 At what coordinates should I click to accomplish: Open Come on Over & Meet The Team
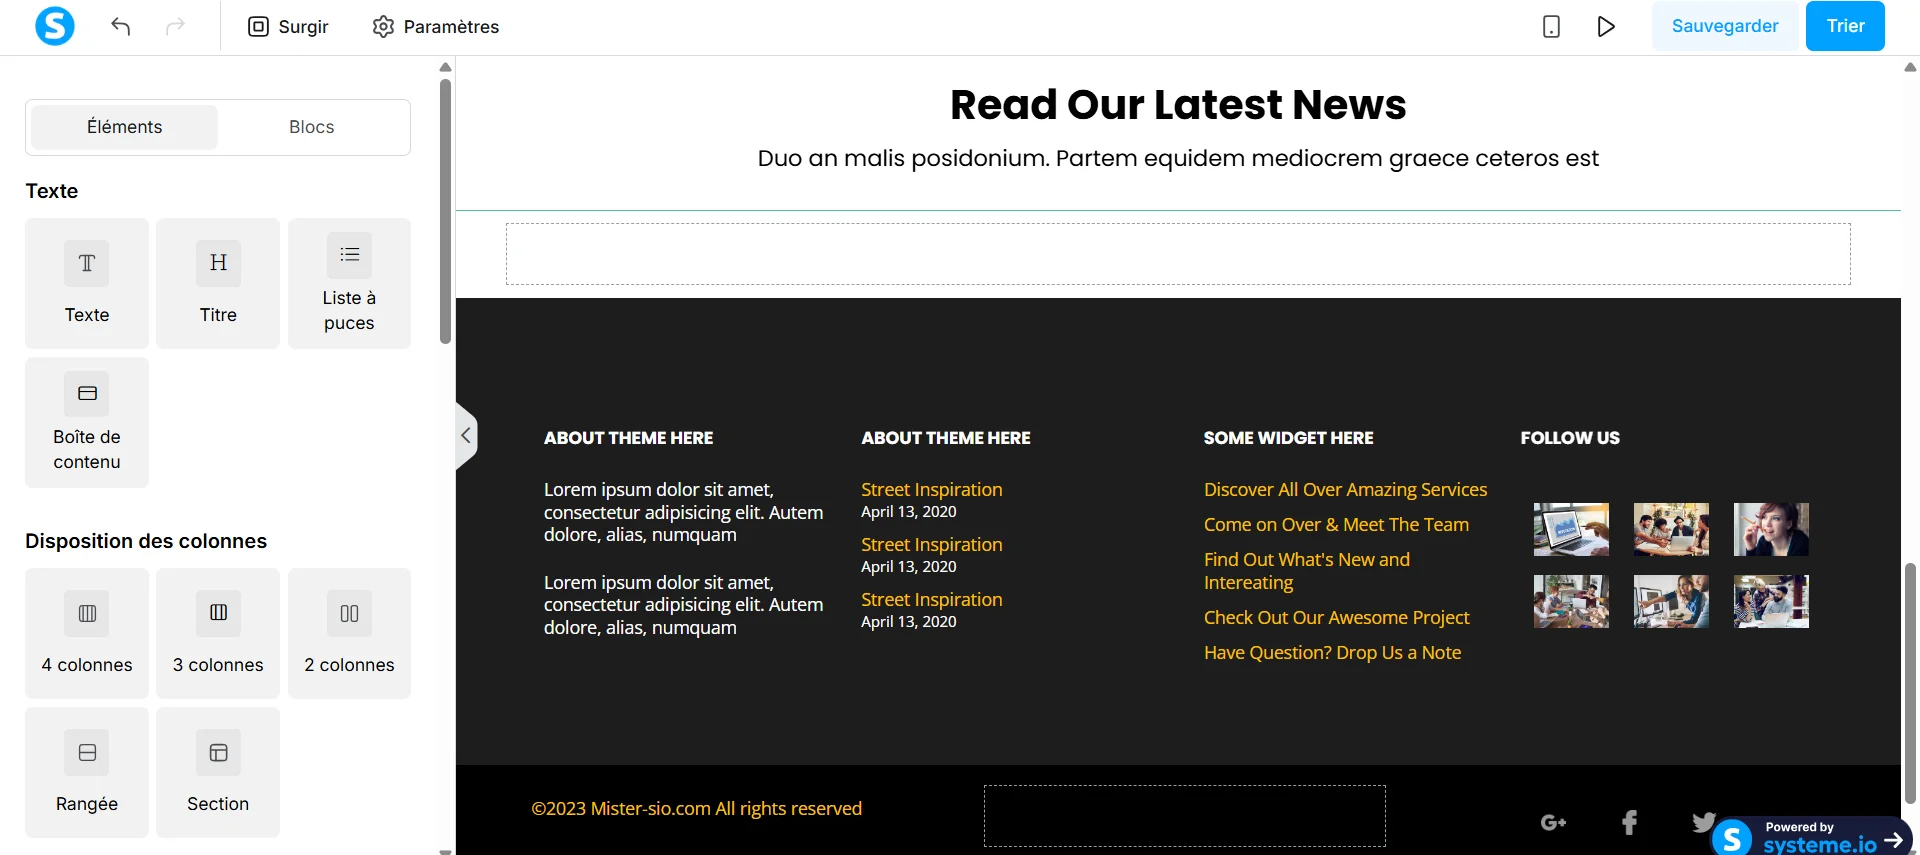[x=1336, y=524]
